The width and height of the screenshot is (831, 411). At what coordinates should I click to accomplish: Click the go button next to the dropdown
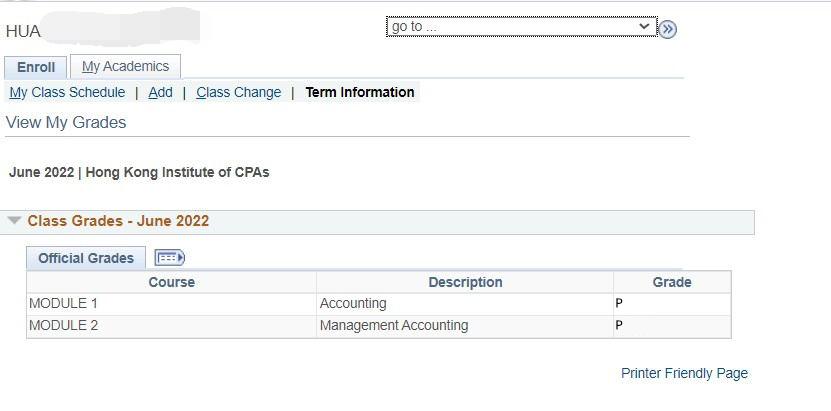click(x=668, y=29)
